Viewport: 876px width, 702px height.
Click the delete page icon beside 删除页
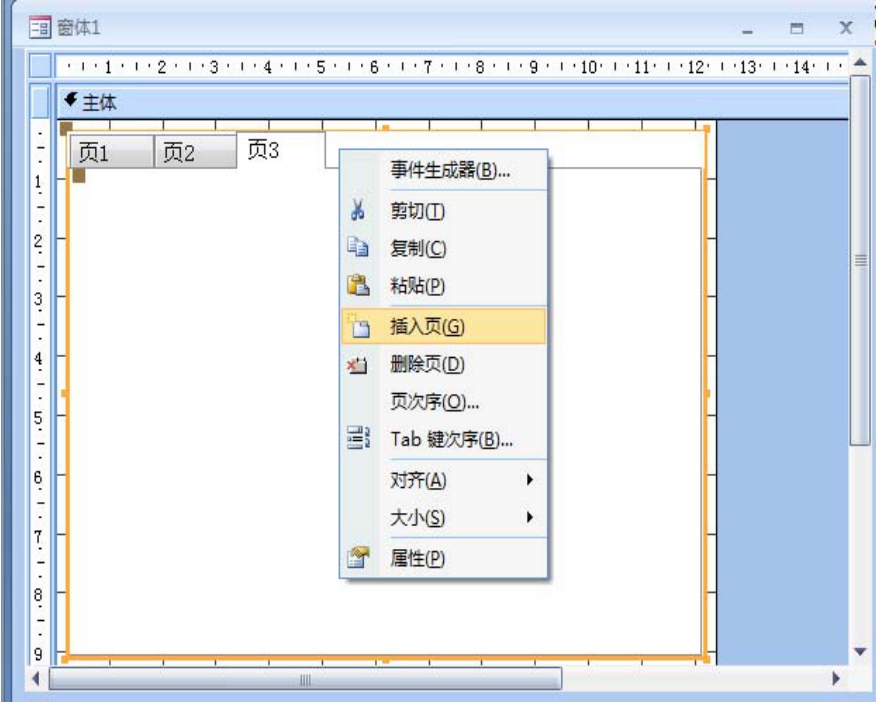[358, 365]
